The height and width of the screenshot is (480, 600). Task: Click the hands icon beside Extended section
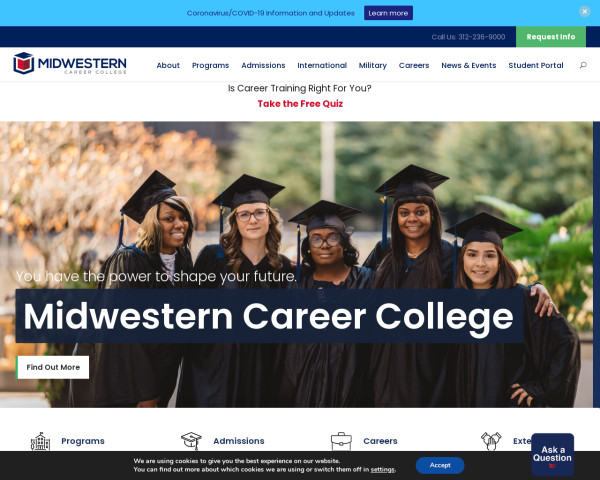(491, 441)
